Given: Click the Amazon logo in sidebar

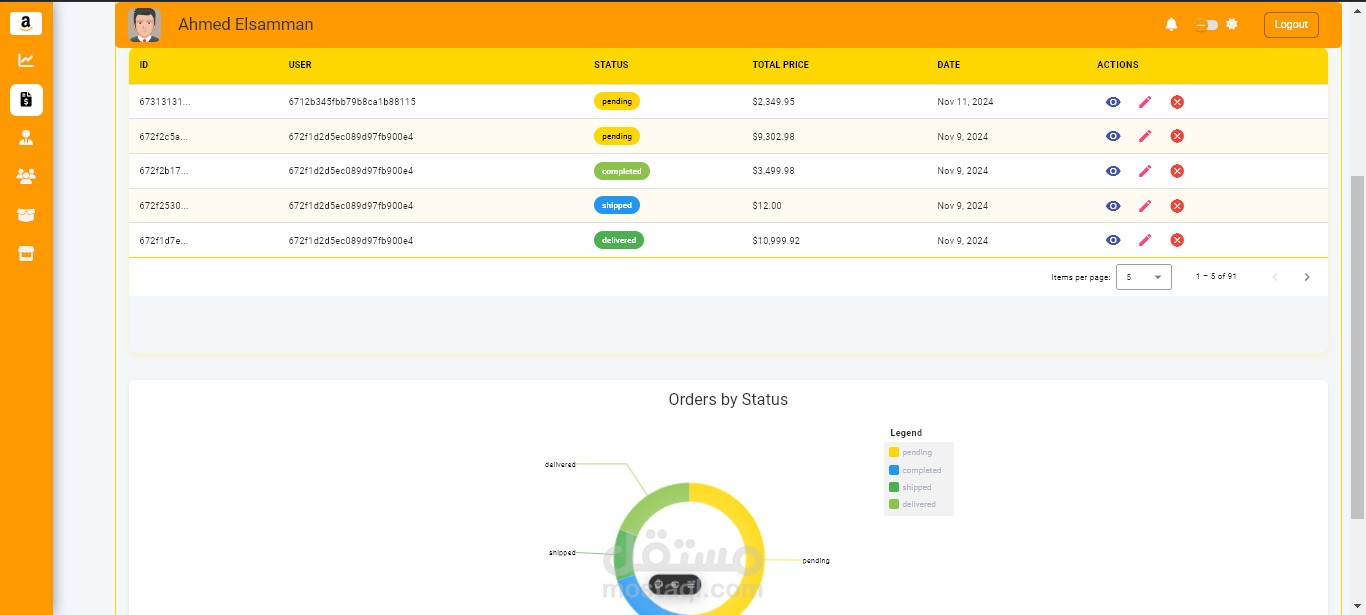Looking at the screenshot, I should (26, 23).
